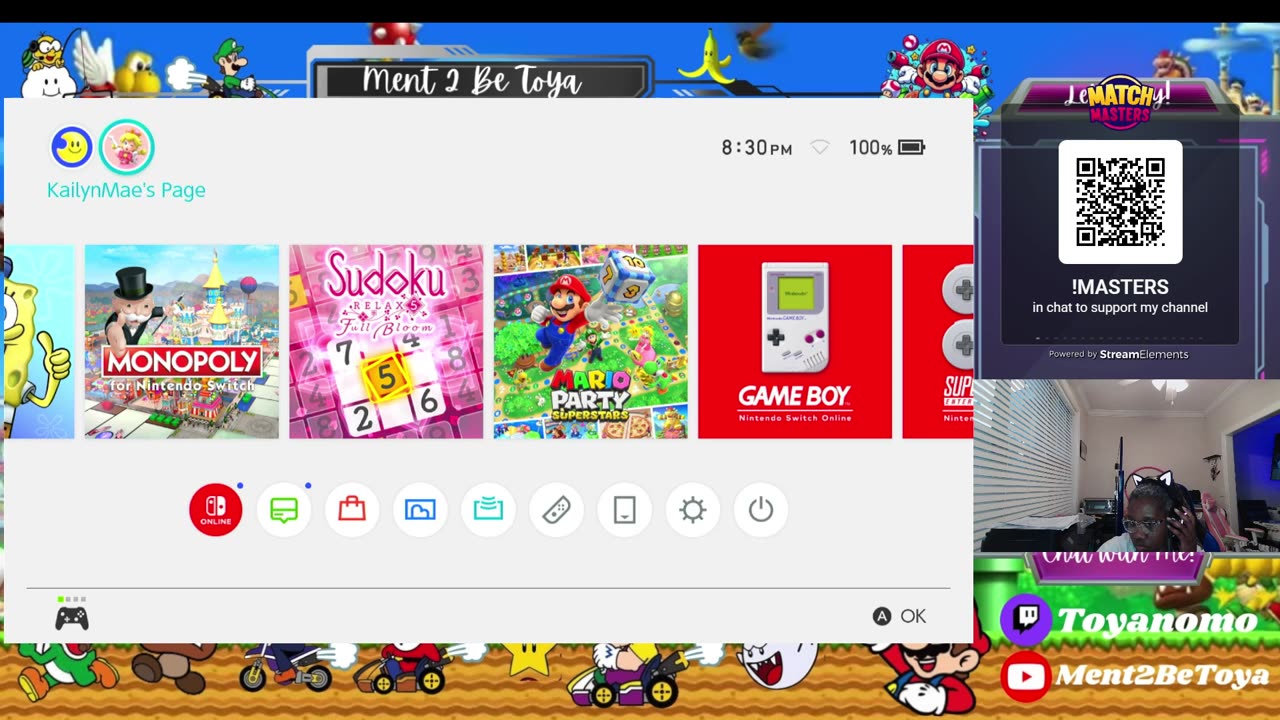Click the 100% battery percentage text
1280x720 pixels.
pyautogui.click(x=870, y=148)
